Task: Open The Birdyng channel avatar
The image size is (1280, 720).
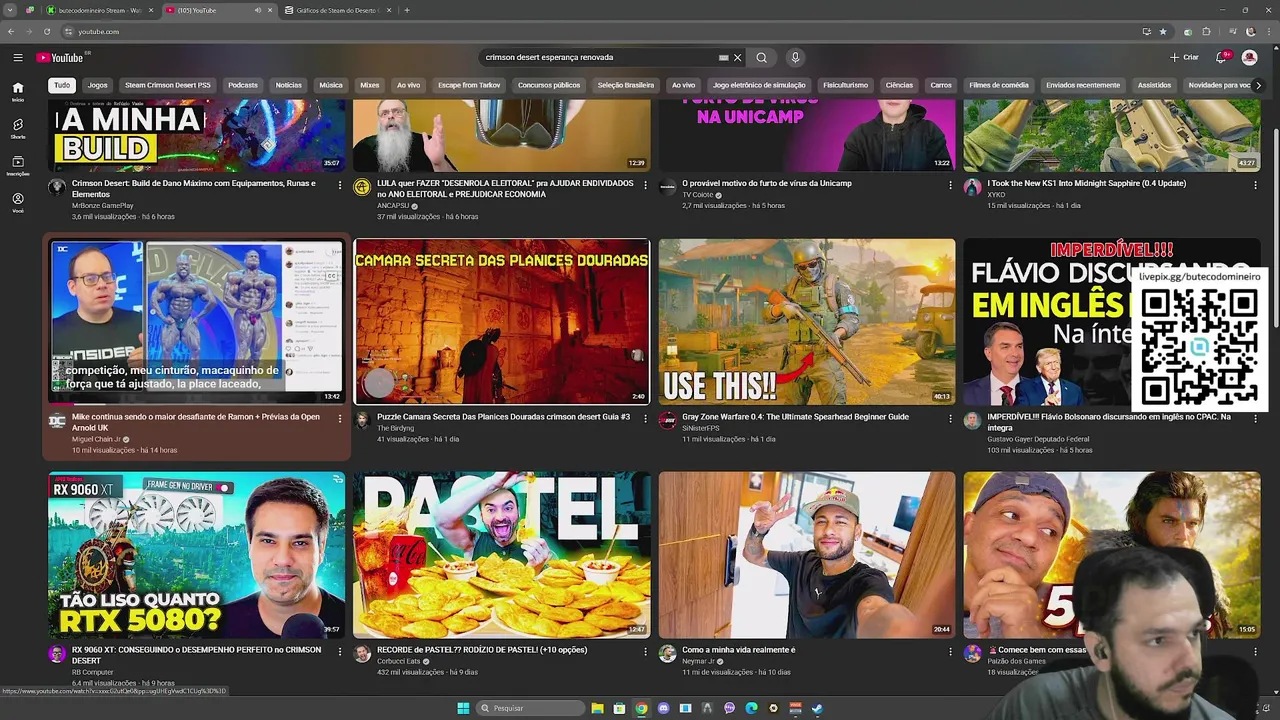Action: point(362,421)
